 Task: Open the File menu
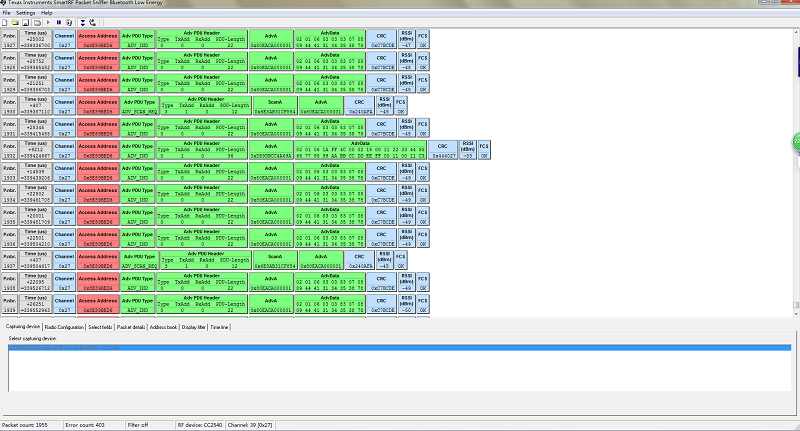pos(6,13)
